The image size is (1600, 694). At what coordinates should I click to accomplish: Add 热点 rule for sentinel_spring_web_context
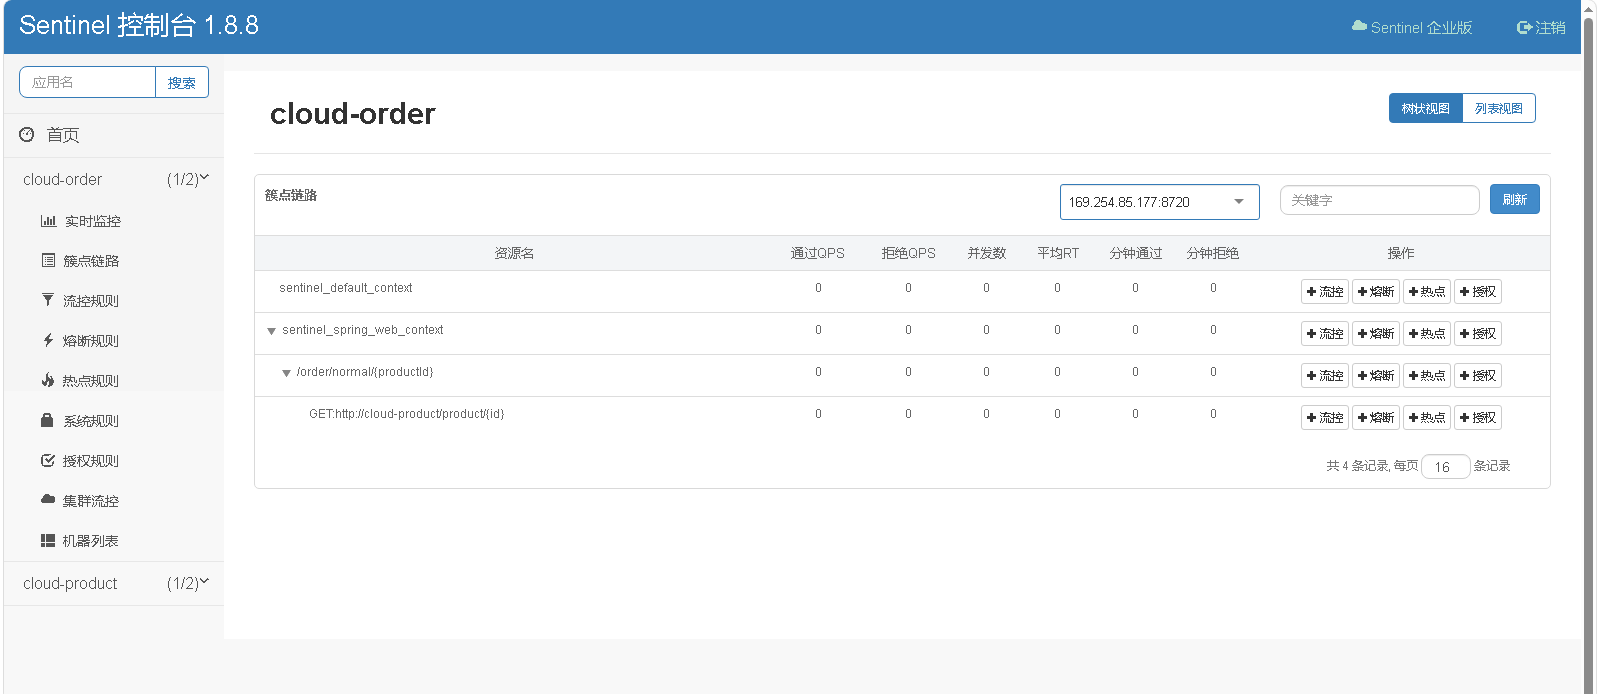[1427, 333]
